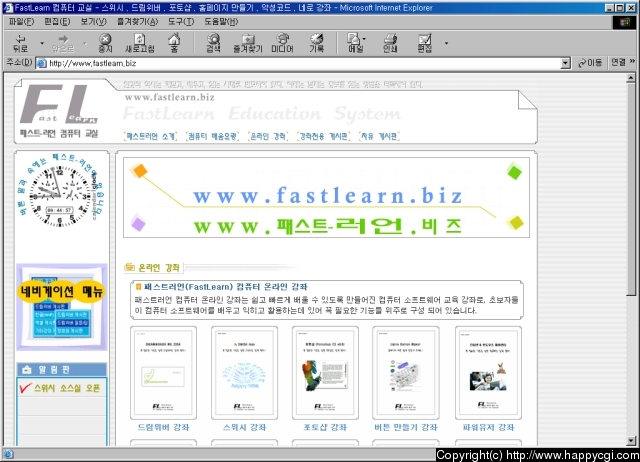640x462 pixels.
Task: Click the www.fastlearn.biz main banner
Action: [326, 198]
